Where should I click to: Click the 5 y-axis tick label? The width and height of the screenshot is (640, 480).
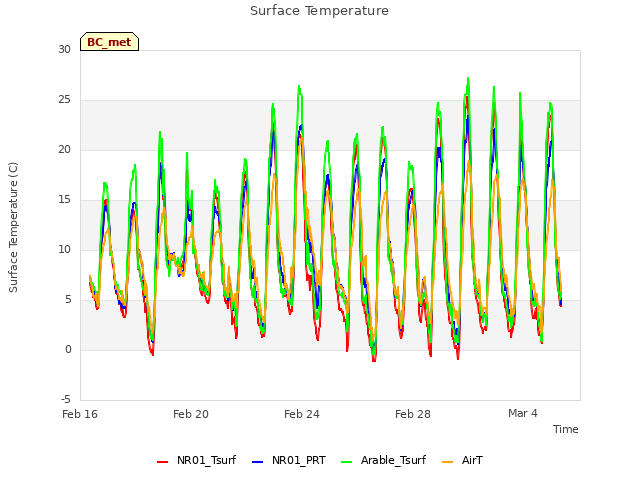point(68,300)
